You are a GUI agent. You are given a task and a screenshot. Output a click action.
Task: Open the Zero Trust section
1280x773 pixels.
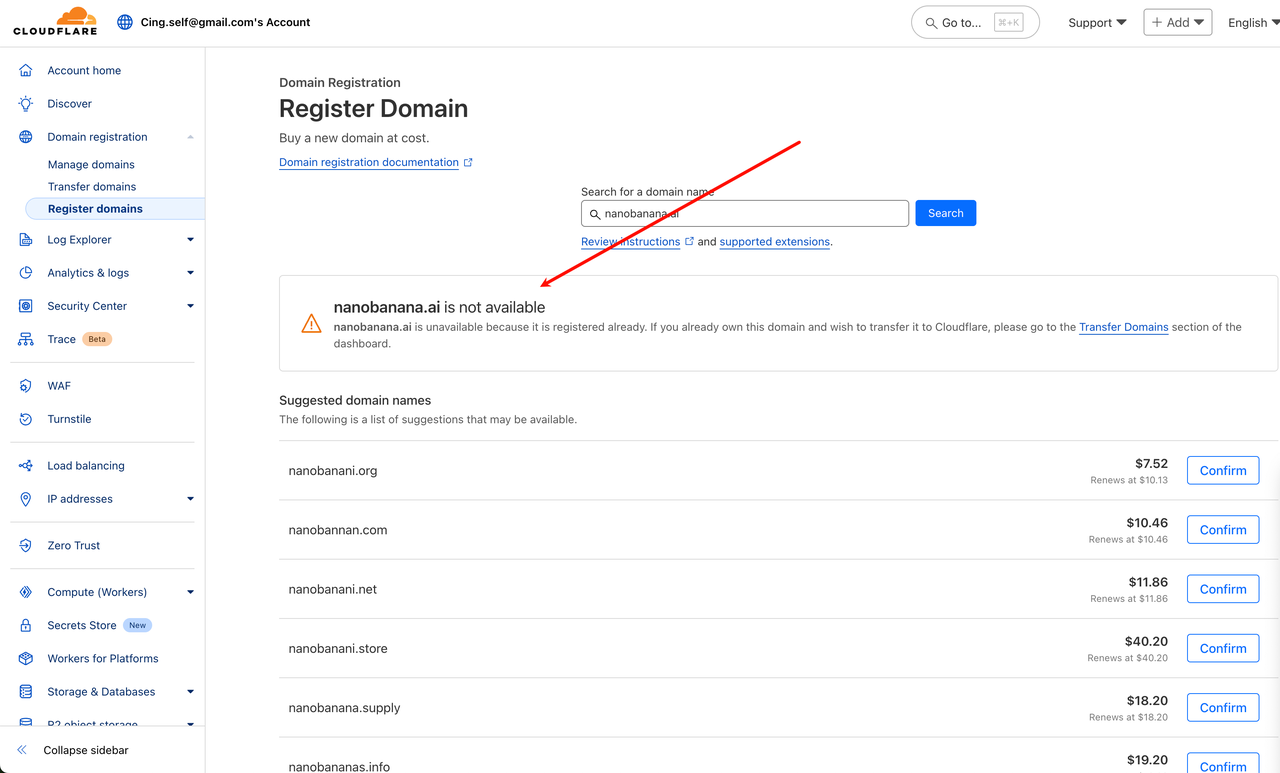(74, 546)
